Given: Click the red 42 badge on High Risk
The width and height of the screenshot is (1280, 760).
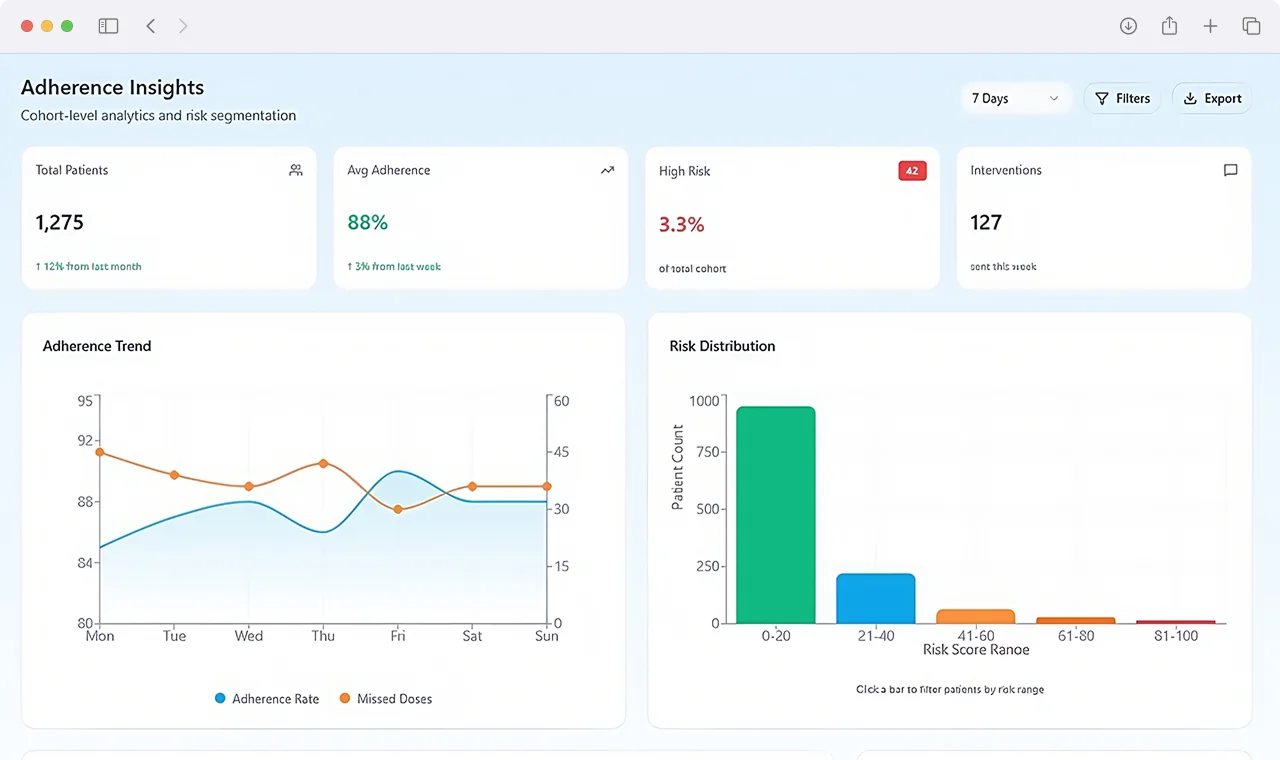Looking at the screenshot, I should click(912, 171).
